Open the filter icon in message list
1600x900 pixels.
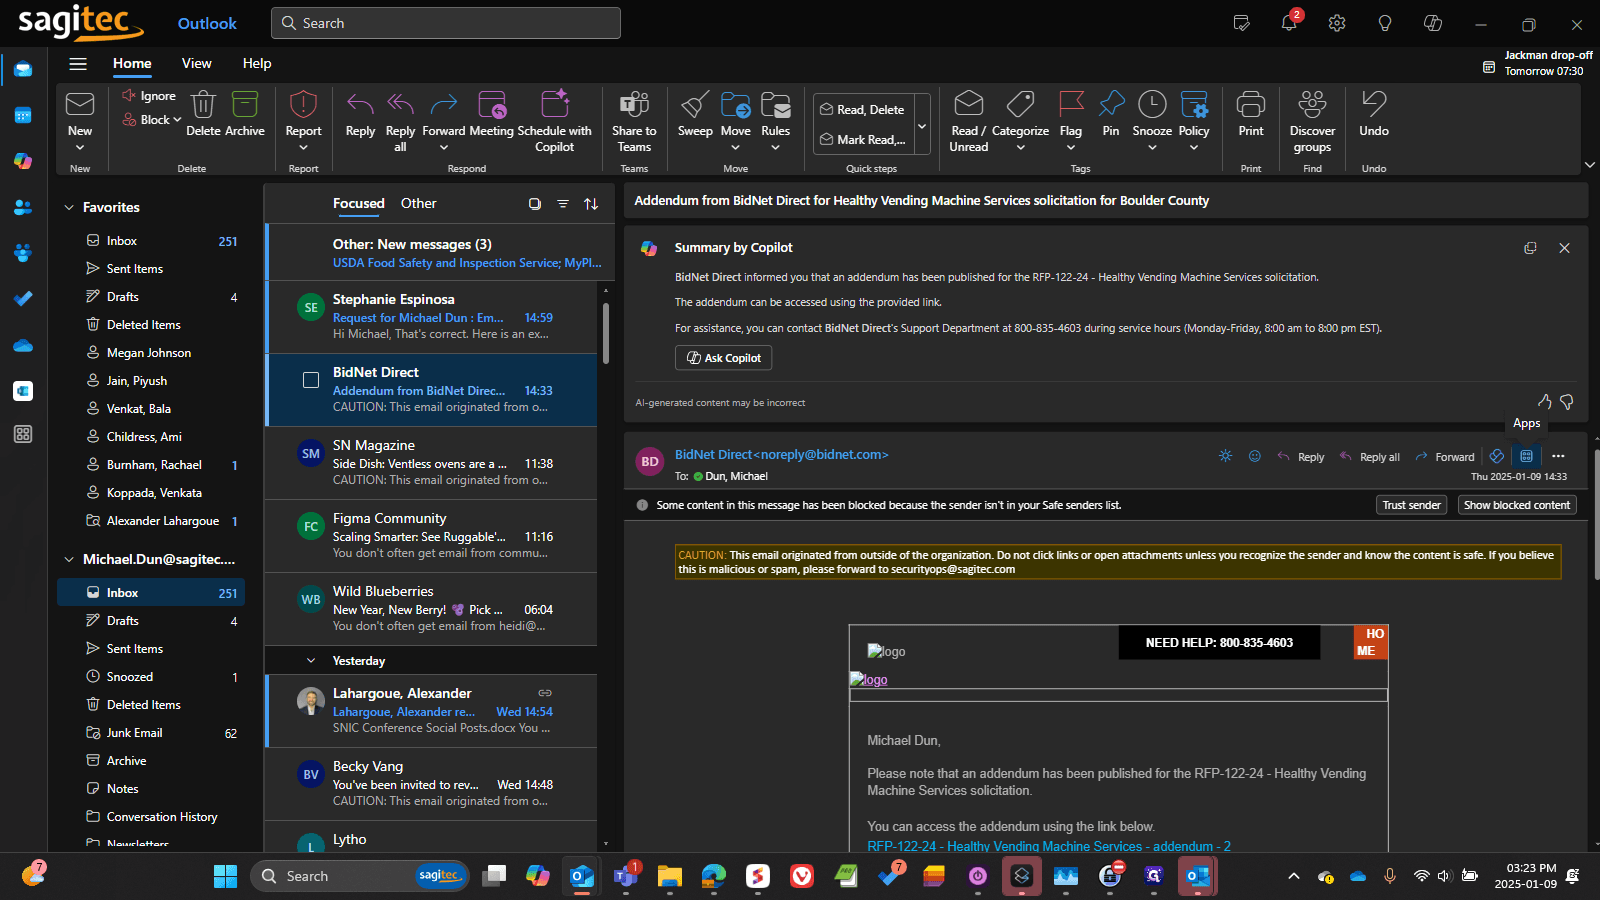tap(563, 204)
